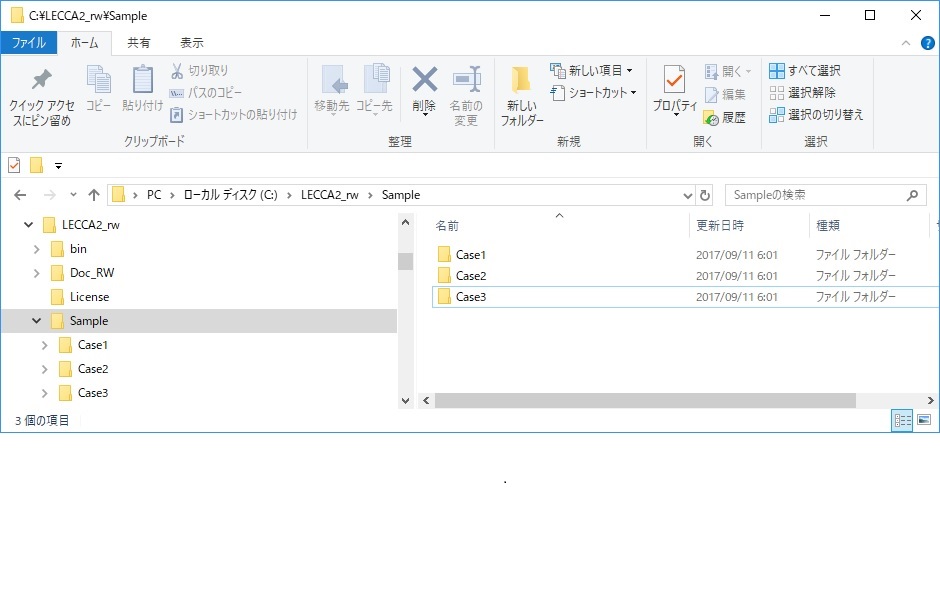
Task: Click the horizontal scrollbar in file list
Action: [x=645, y=400]
